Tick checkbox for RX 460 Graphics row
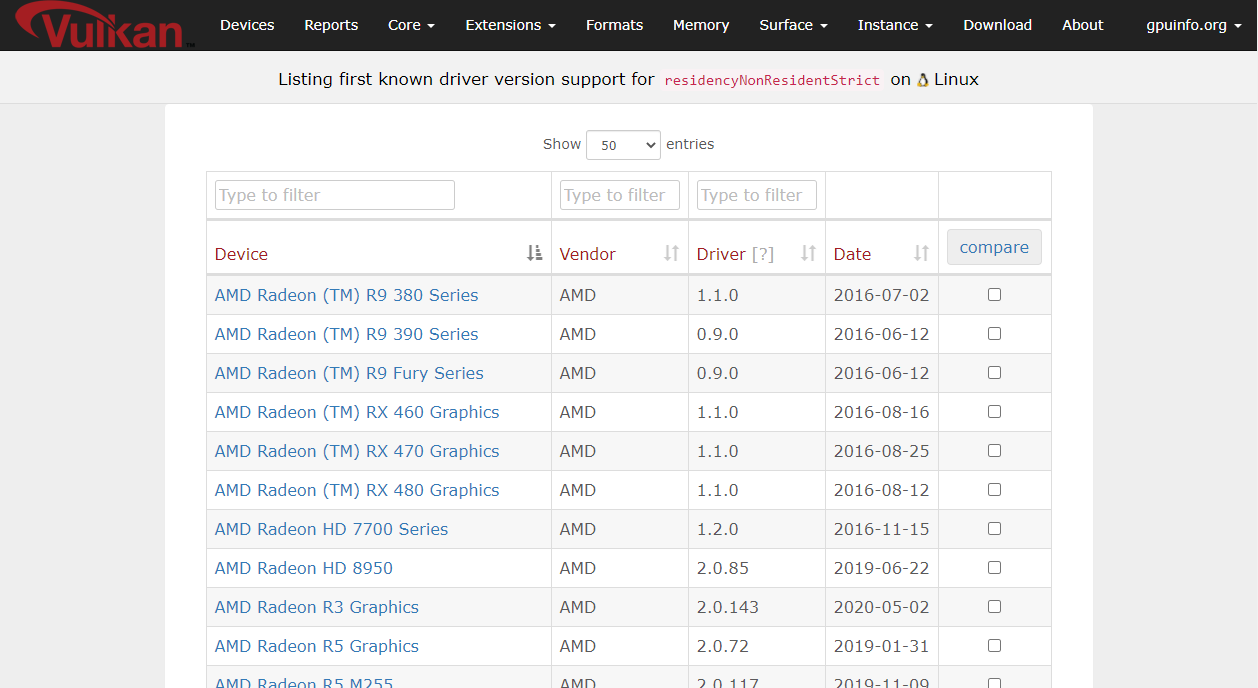This screenshot has width=1258, height=688. [994, 412]
